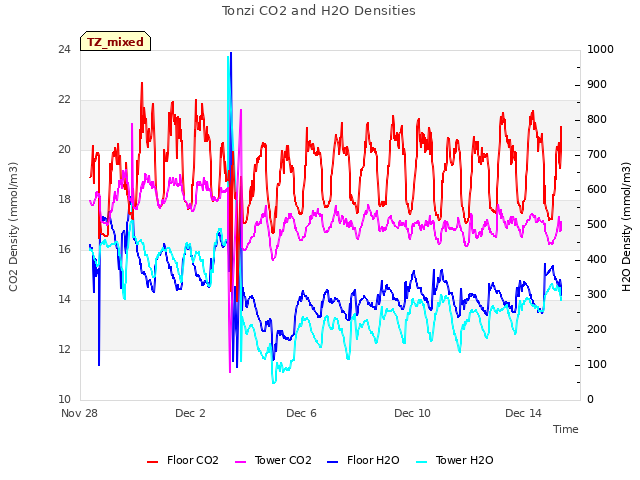Viewport: 640px width, 480px height.
Task: Click the cyan Tower H2O legend swatch
Action: click(422, 462)
